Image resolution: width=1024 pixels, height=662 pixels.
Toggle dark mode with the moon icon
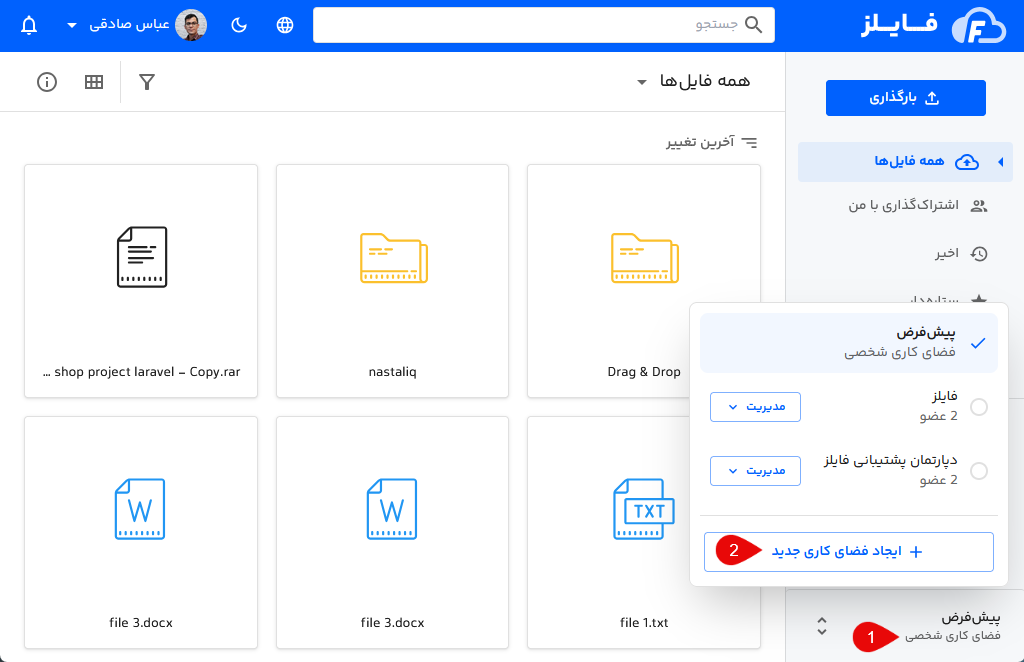(238, 24)
